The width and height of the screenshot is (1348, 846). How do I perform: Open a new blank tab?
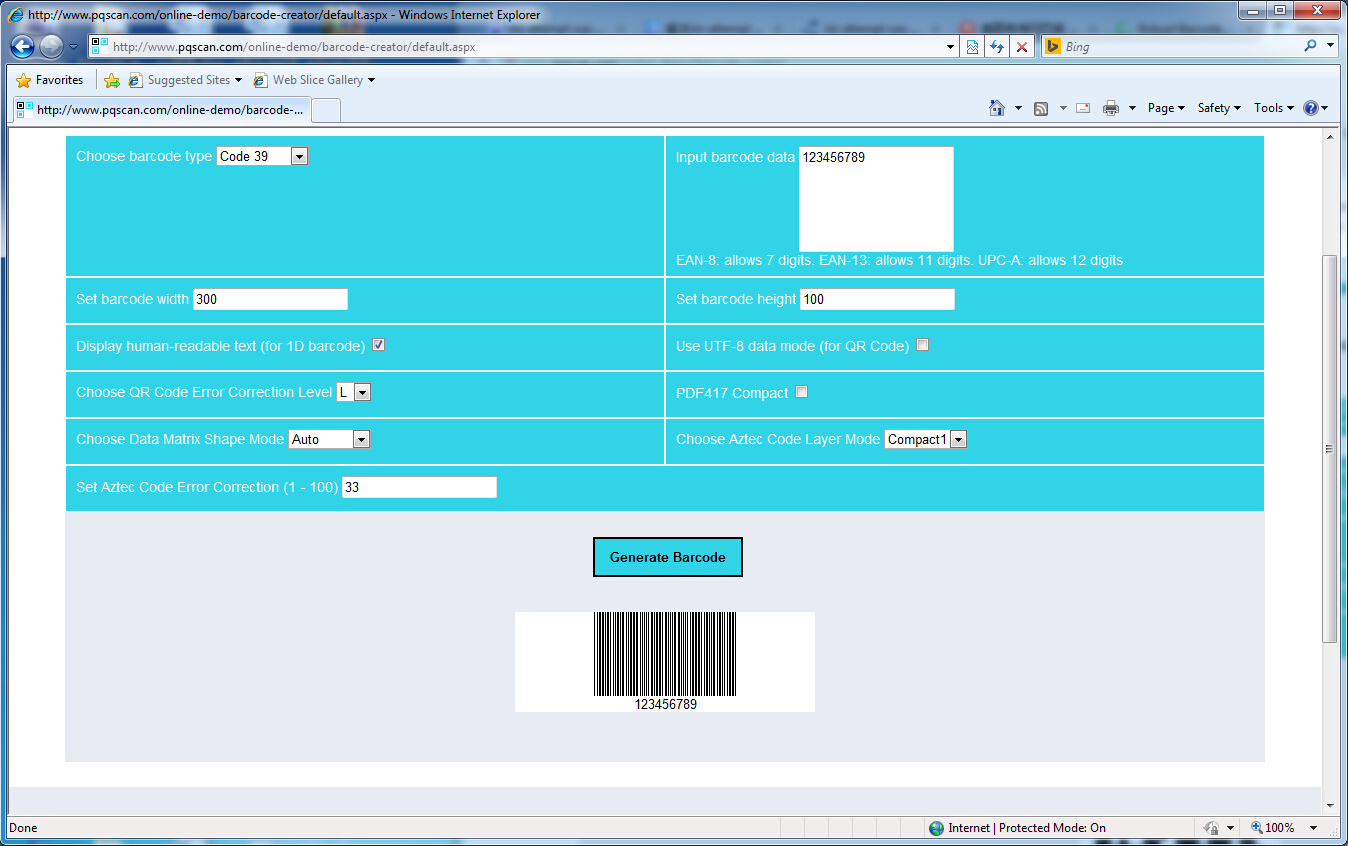[327, 110]
